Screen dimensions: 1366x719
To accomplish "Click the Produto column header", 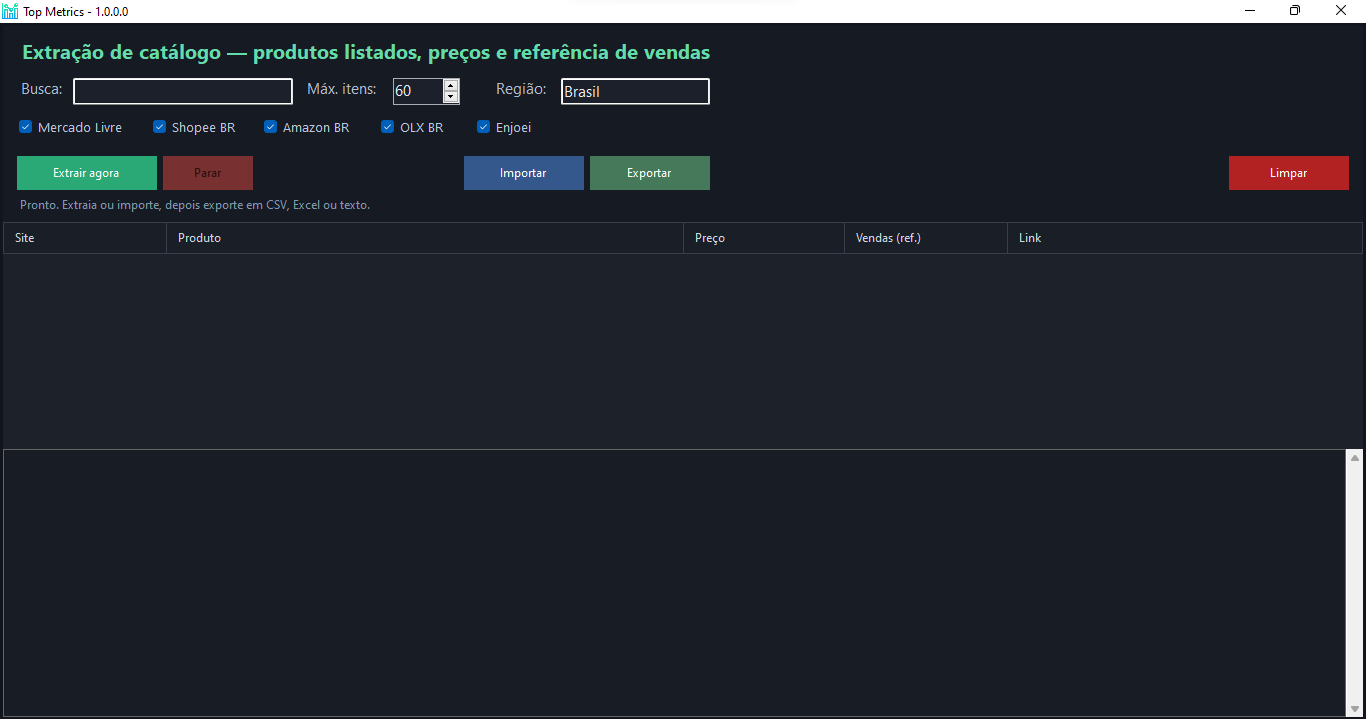I will click(424, 237).
